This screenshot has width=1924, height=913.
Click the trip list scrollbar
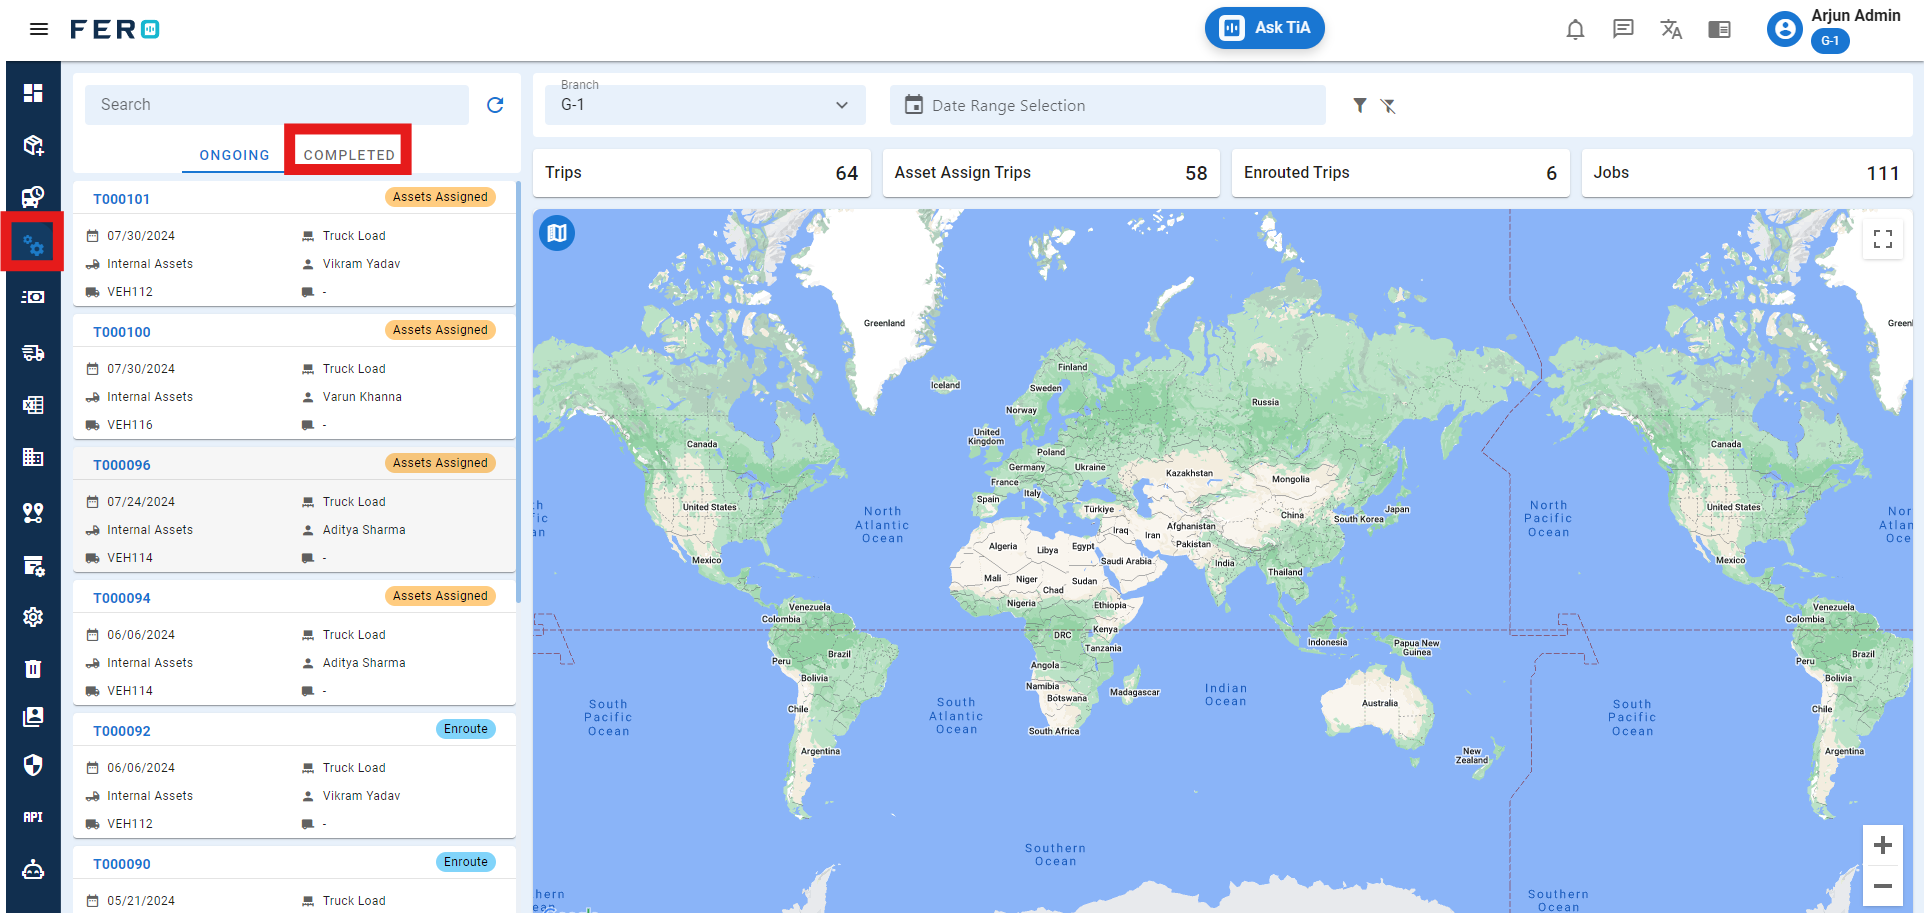click(518, 392)
